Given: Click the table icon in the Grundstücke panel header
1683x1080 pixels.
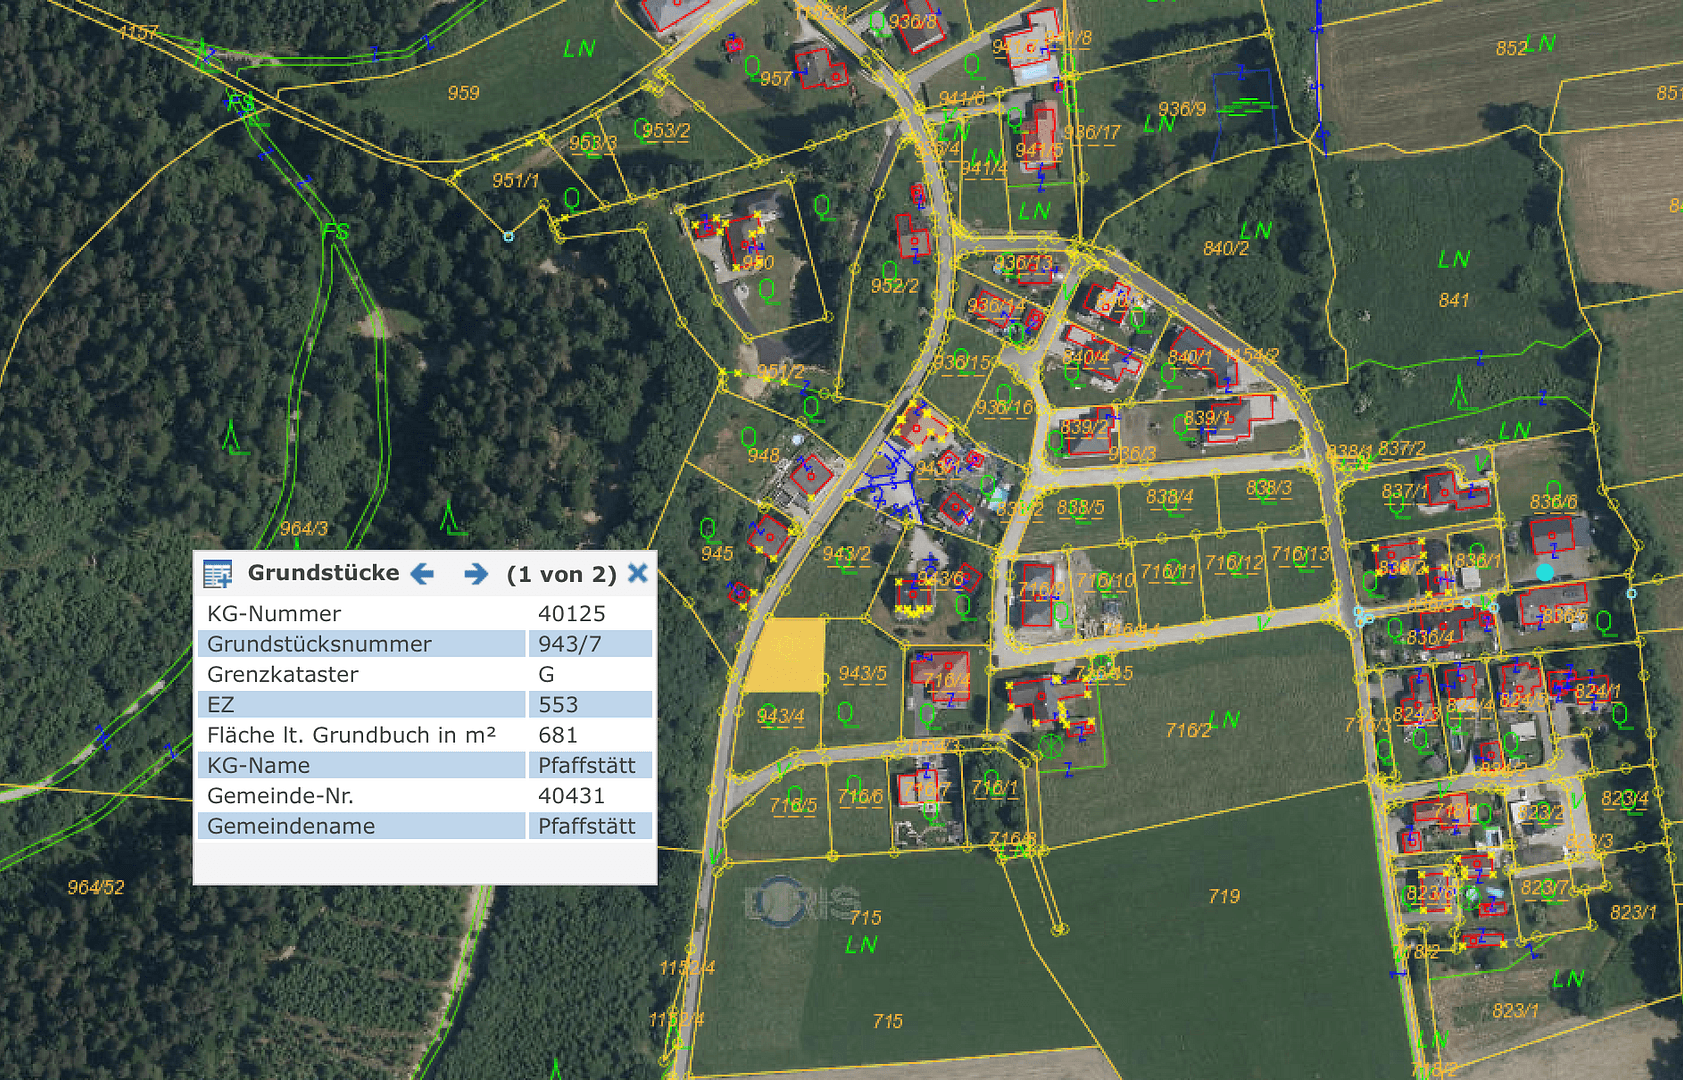Looking at the screenshot, I should pos(216,572).
